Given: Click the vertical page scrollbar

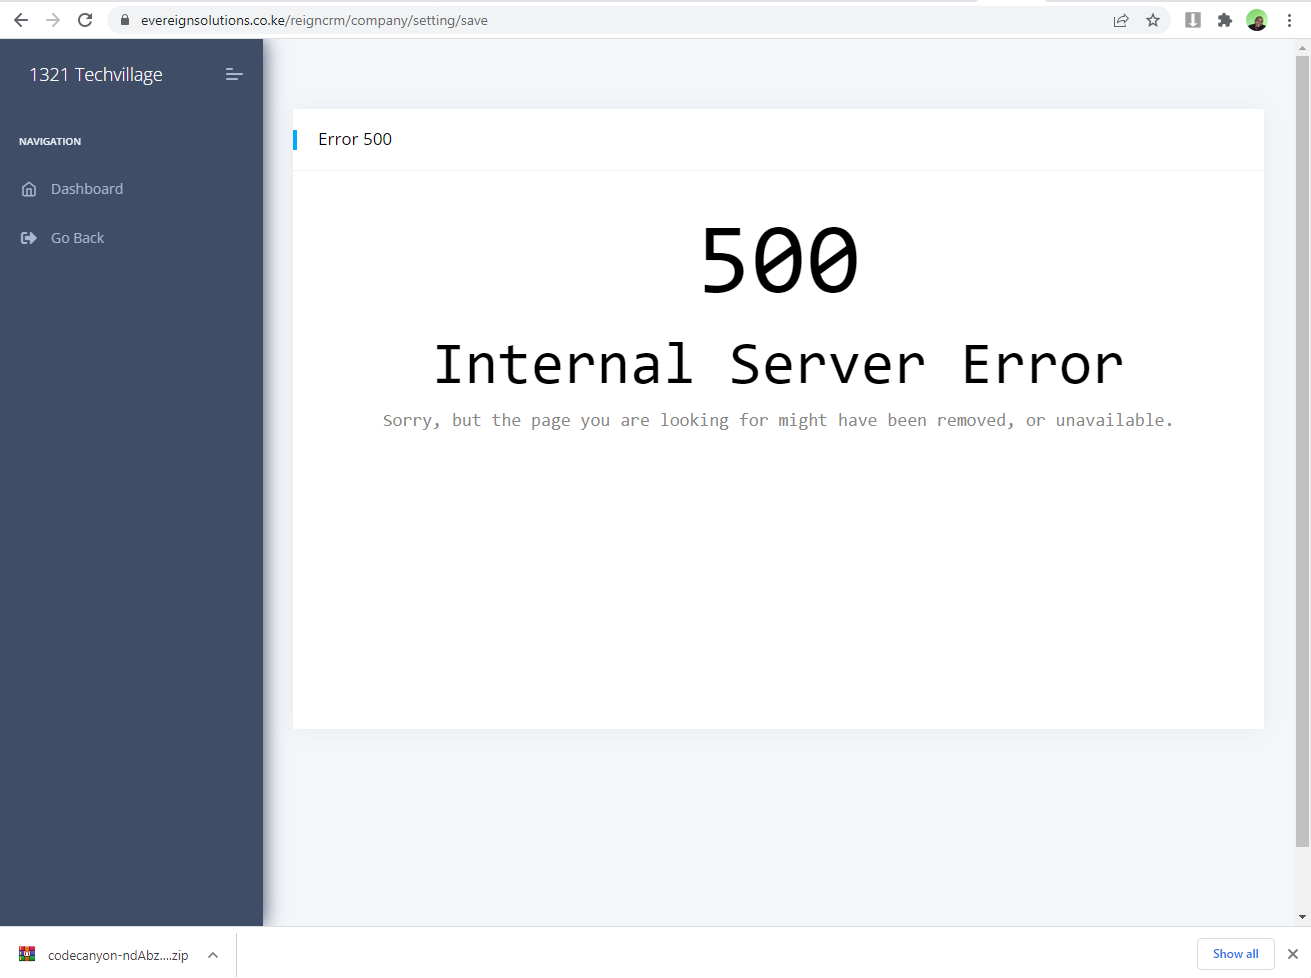Looking at the screenshot, I should coord(1302,450).
